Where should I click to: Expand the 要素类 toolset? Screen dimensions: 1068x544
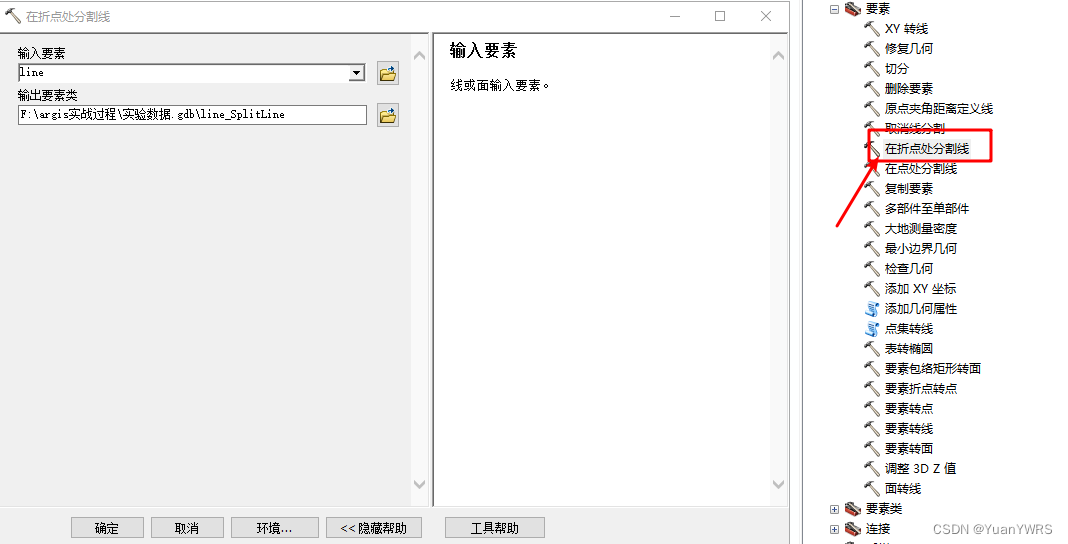tap(834, 509)
